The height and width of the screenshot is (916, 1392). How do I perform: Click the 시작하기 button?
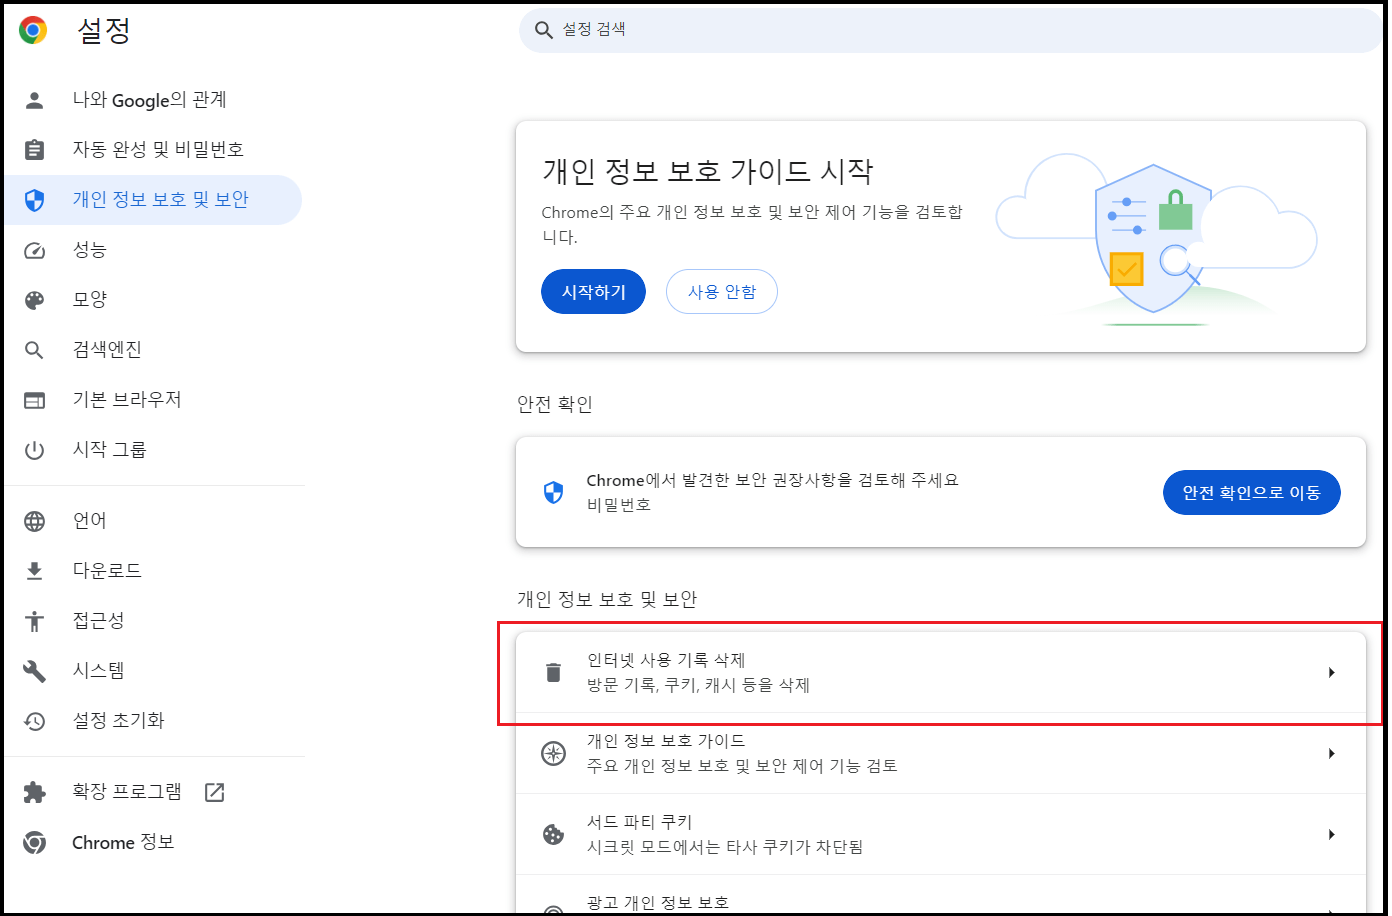(x=593, y=291)
